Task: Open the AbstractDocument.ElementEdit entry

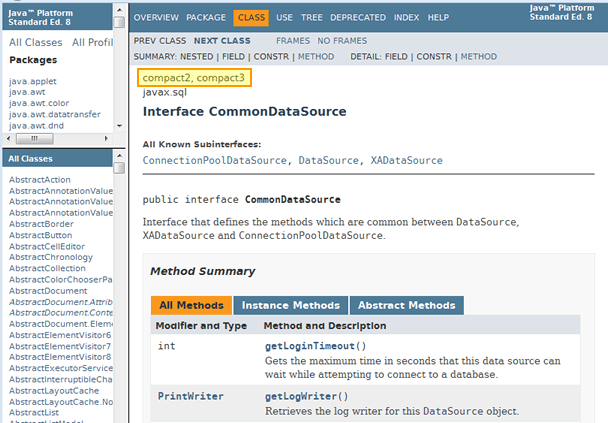Action: (61, 324)
